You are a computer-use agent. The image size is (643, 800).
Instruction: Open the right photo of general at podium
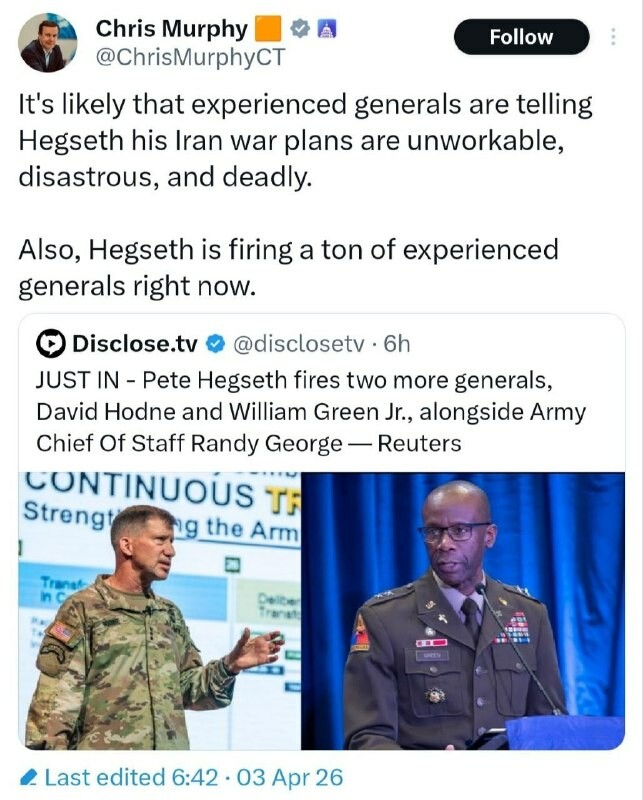tap(465, 610)
